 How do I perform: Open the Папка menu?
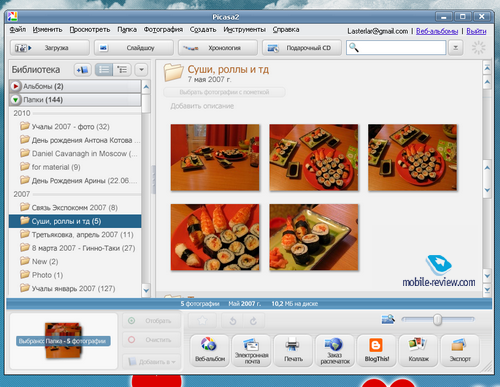click(x=127, y=30)
